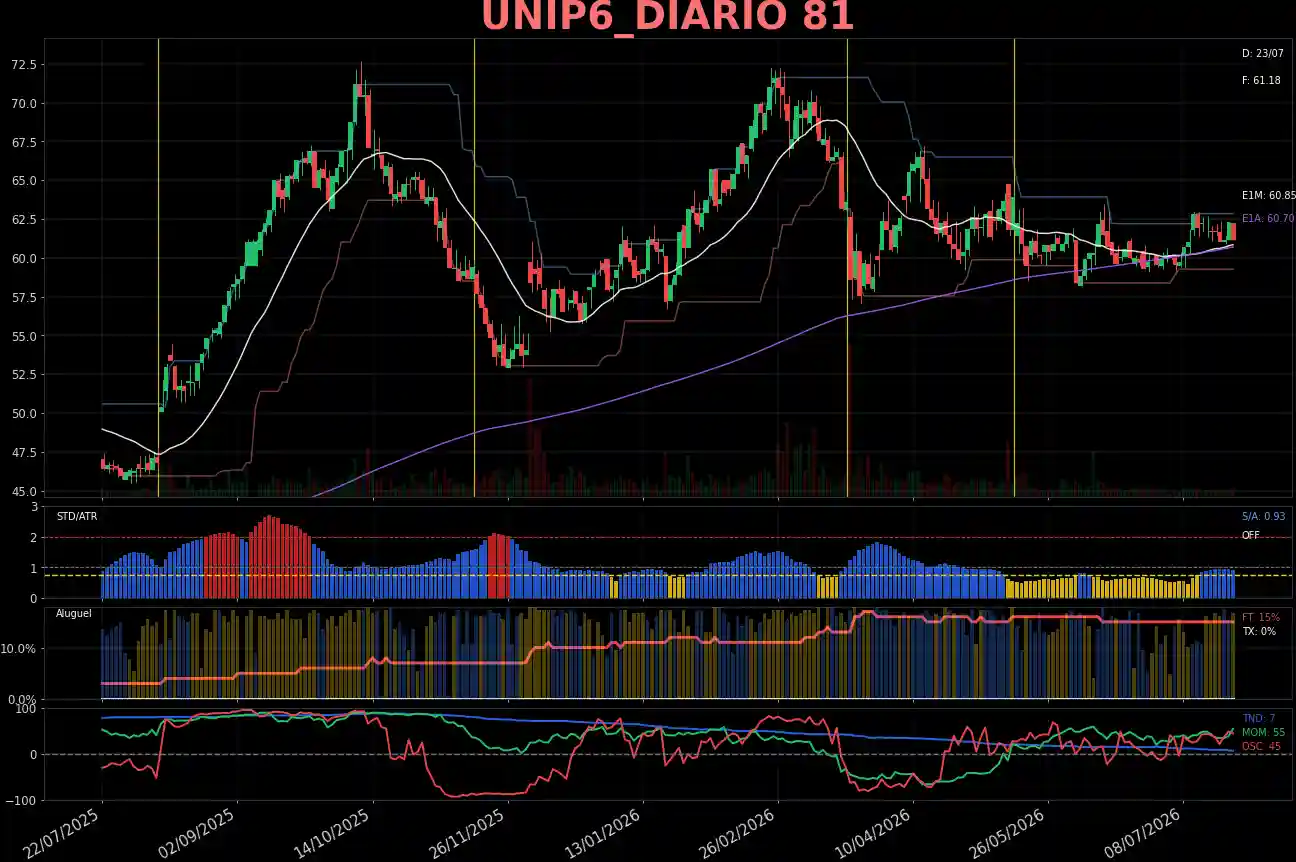This screenshot has width=1296, height=862.
Task: Click the FT: 15% value
Action: pyautogui.click(x=1260, y=617)
